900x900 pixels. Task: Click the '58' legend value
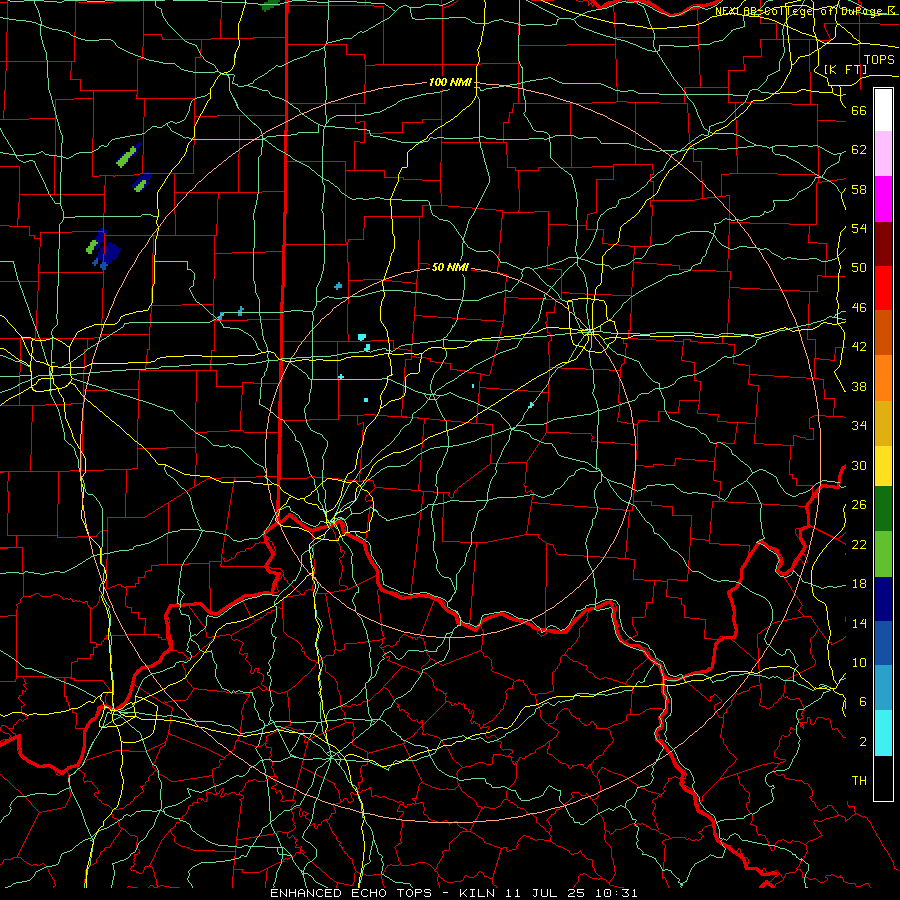[859, 189]
